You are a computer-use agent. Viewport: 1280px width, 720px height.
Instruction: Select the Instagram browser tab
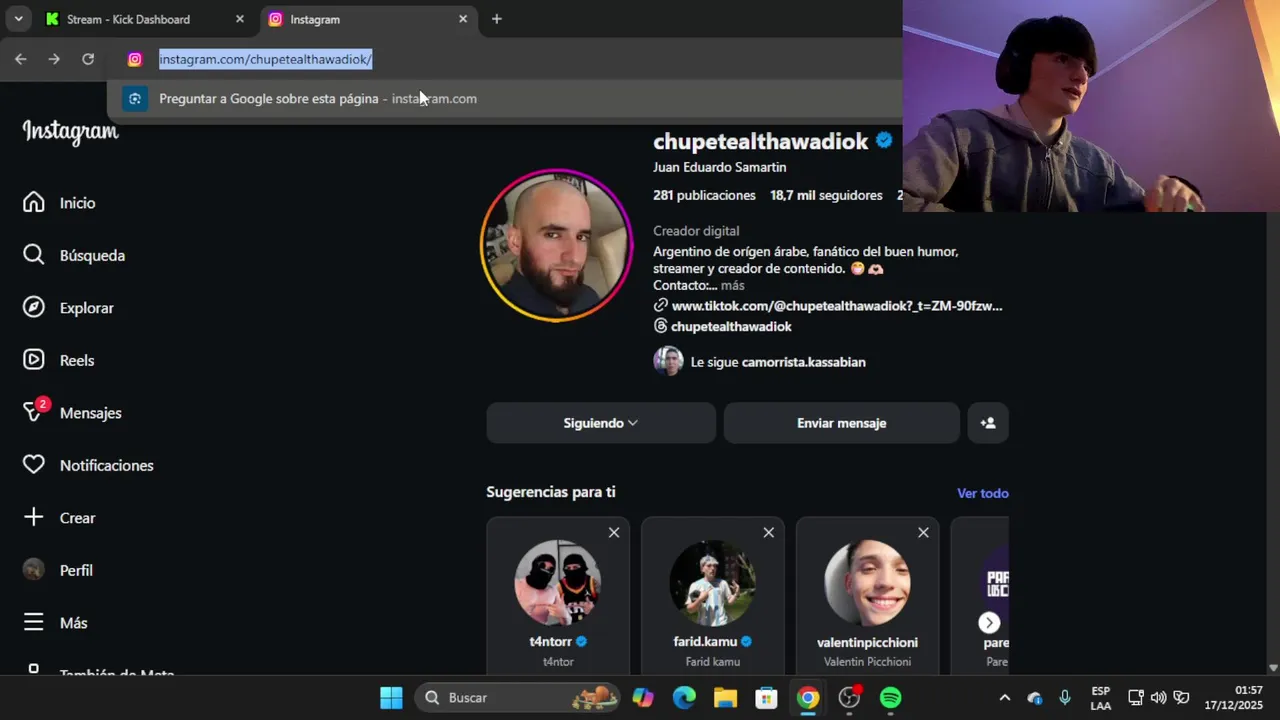coord(368,19)
